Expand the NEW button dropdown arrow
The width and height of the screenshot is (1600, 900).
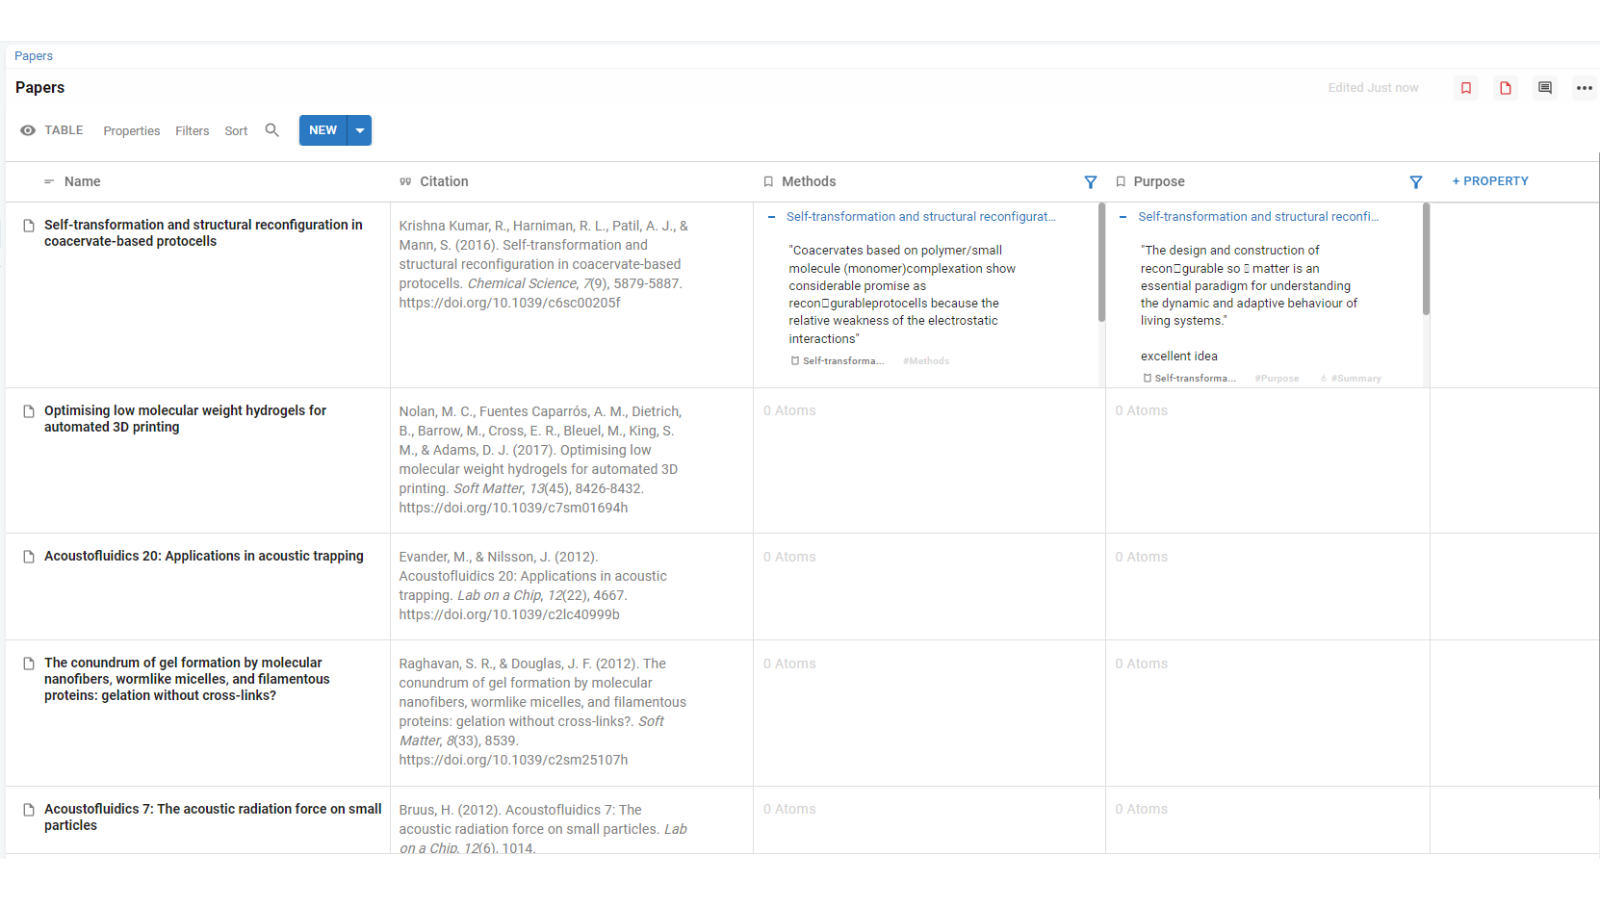coord(360,130)
